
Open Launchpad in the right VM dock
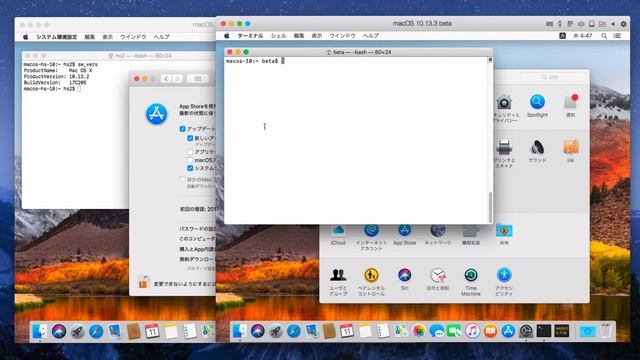click(276, 331)
